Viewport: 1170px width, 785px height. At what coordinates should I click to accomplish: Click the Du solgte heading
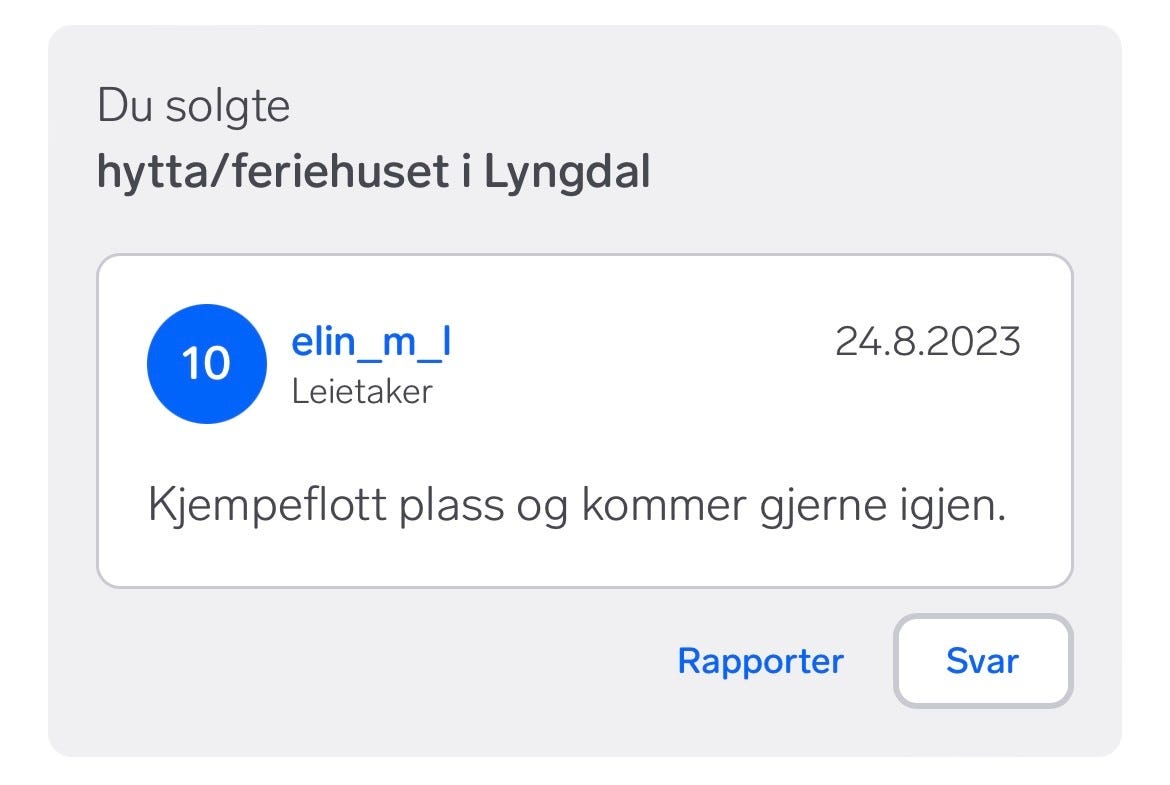pyautogui.click(x=195, y=104)
